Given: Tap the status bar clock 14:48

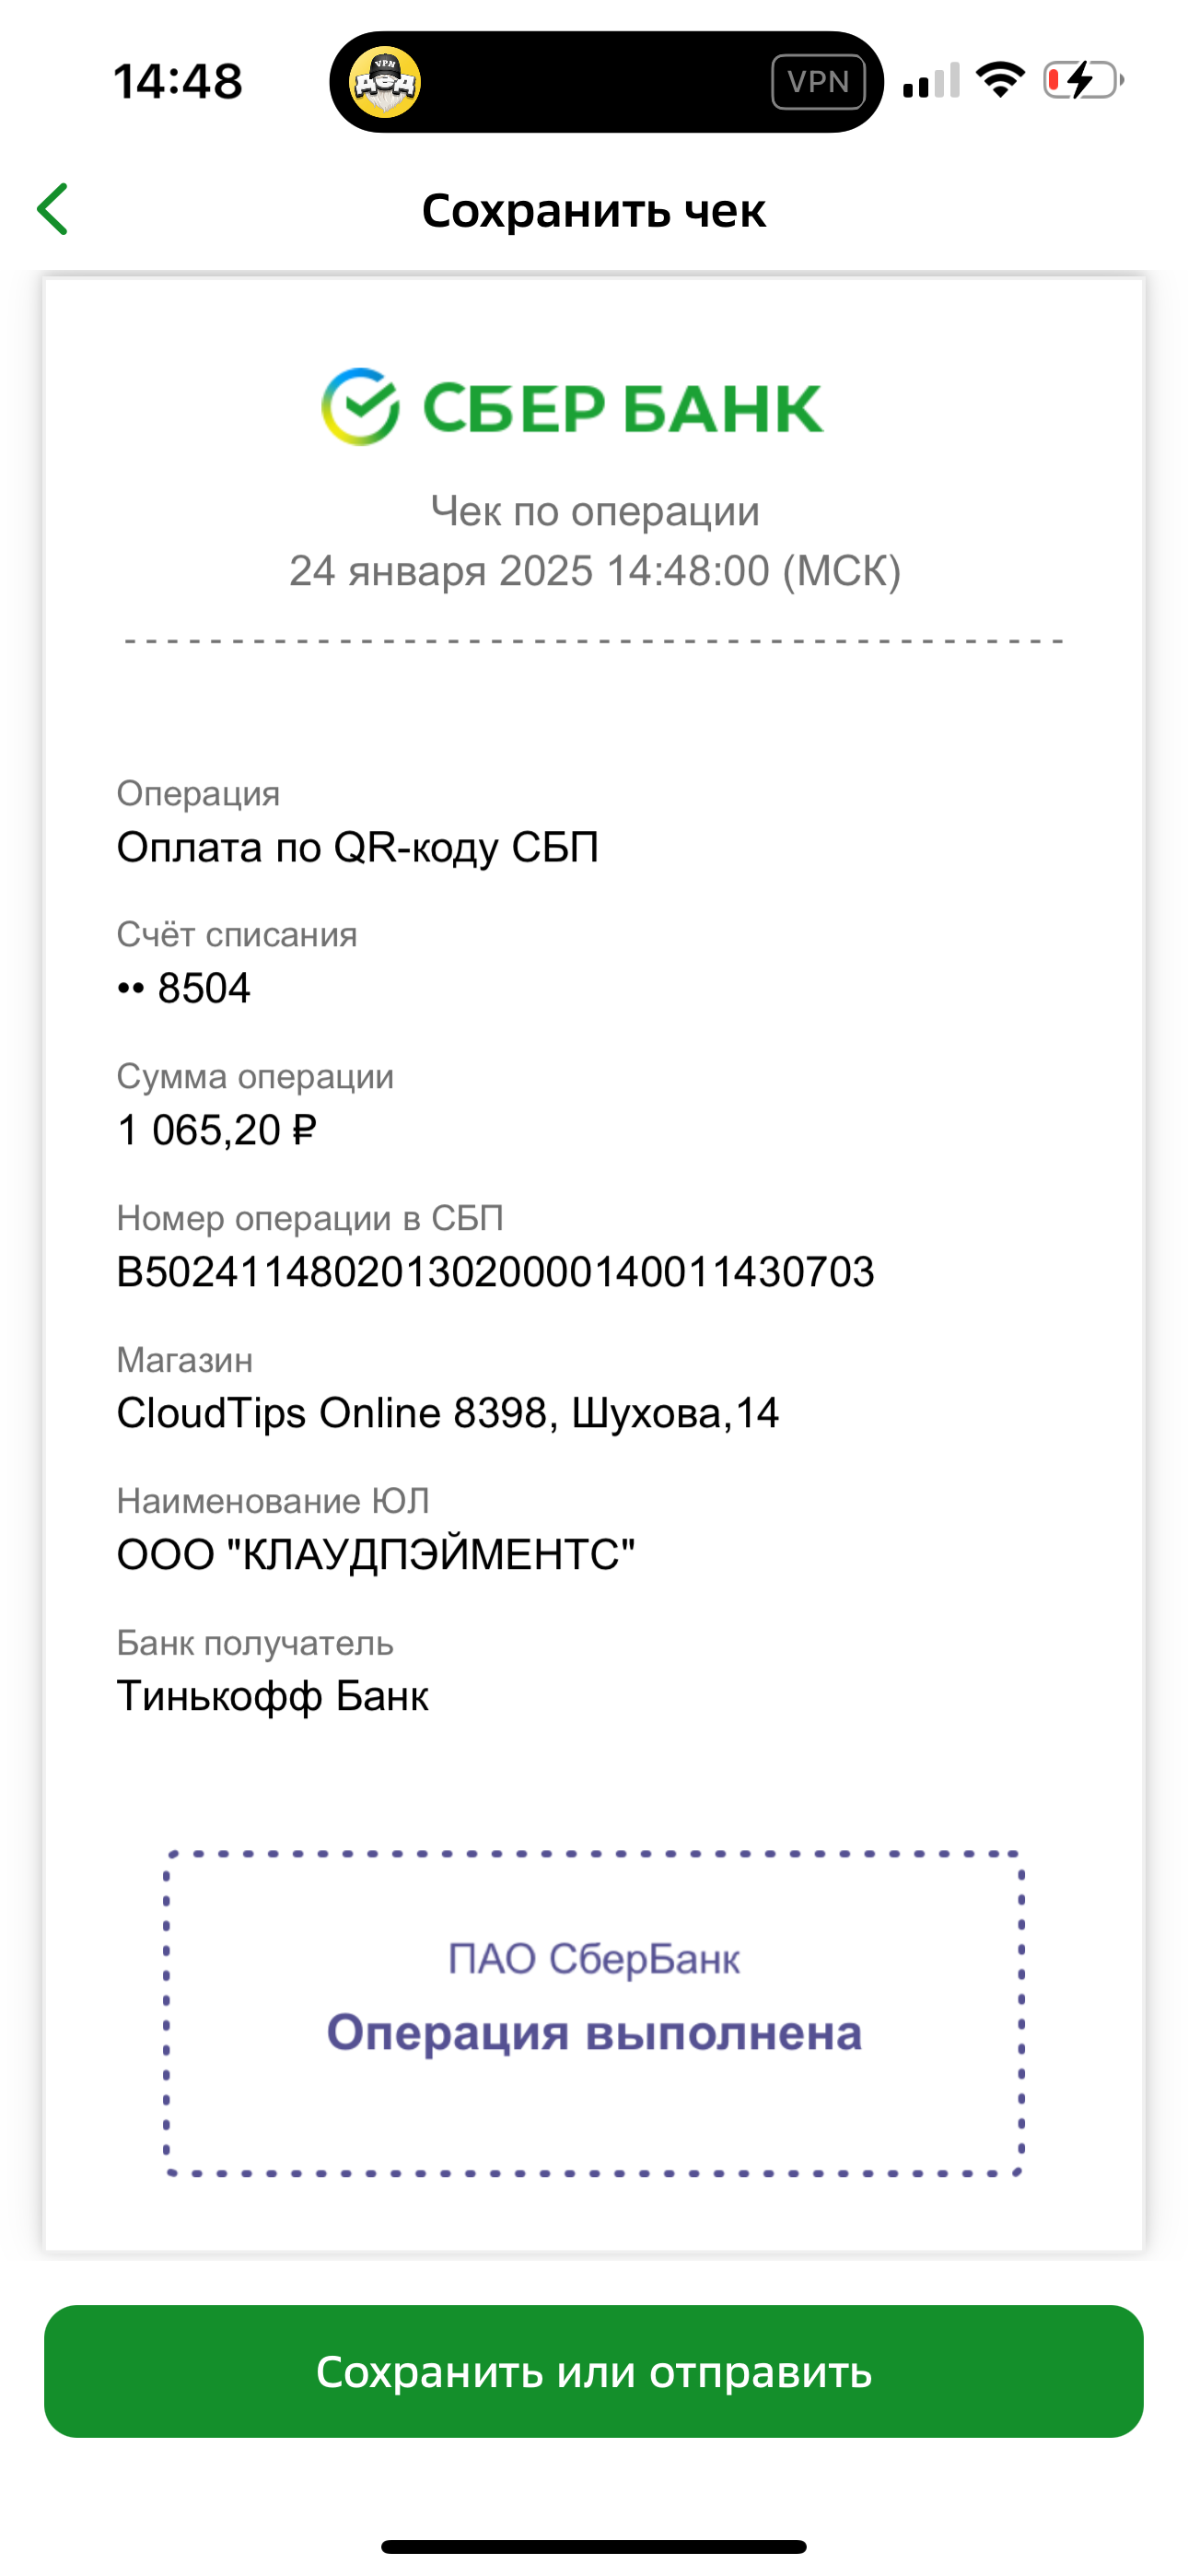Looking at the screenshot, I should pyautogui.click(x=178, y=81).
